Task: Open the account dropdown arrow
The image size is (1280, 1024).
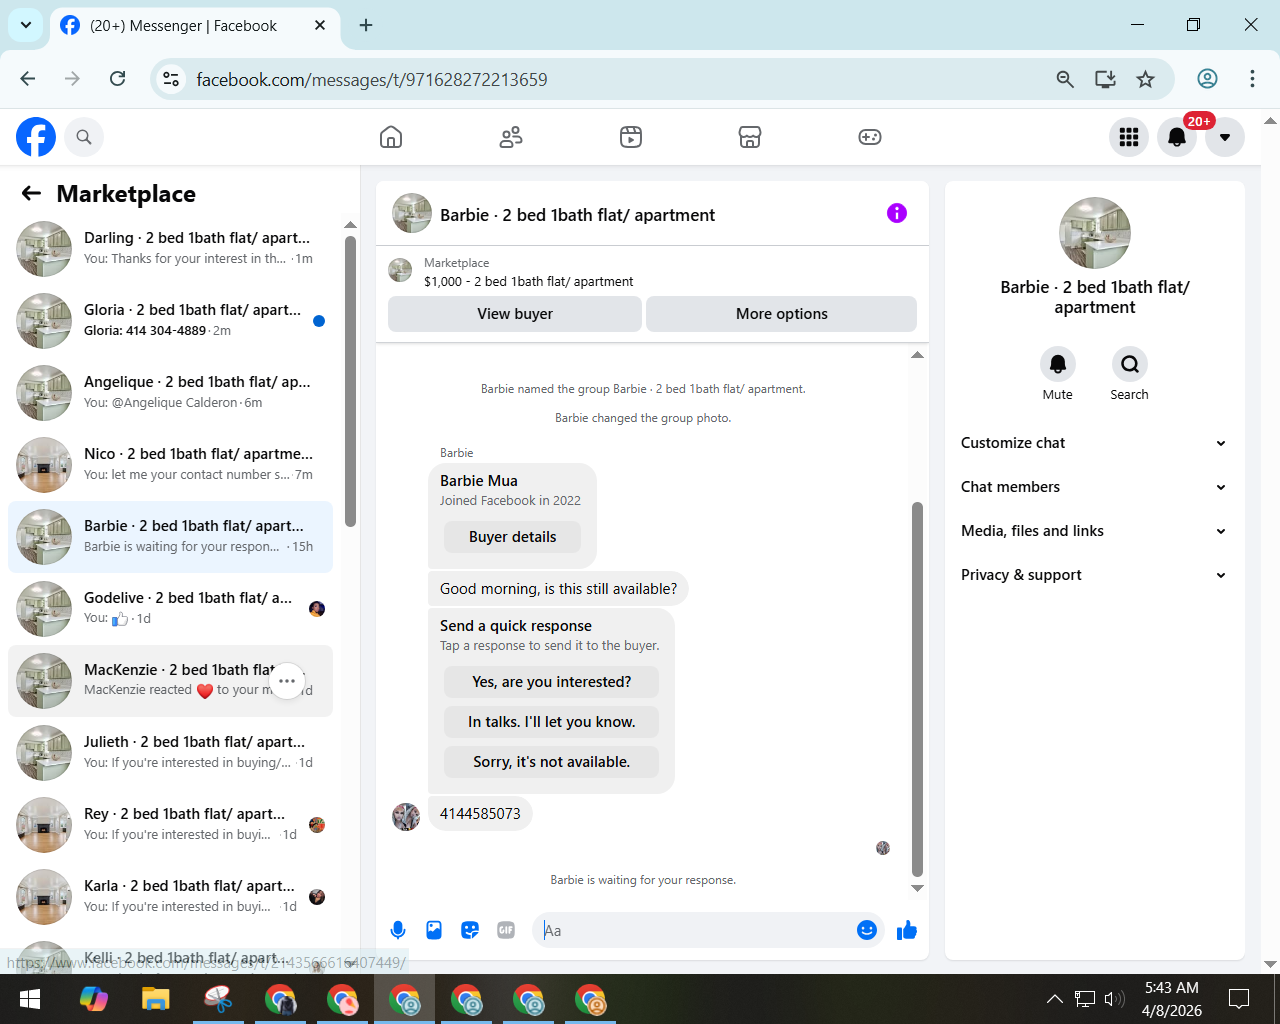Action: point(1225,137)
